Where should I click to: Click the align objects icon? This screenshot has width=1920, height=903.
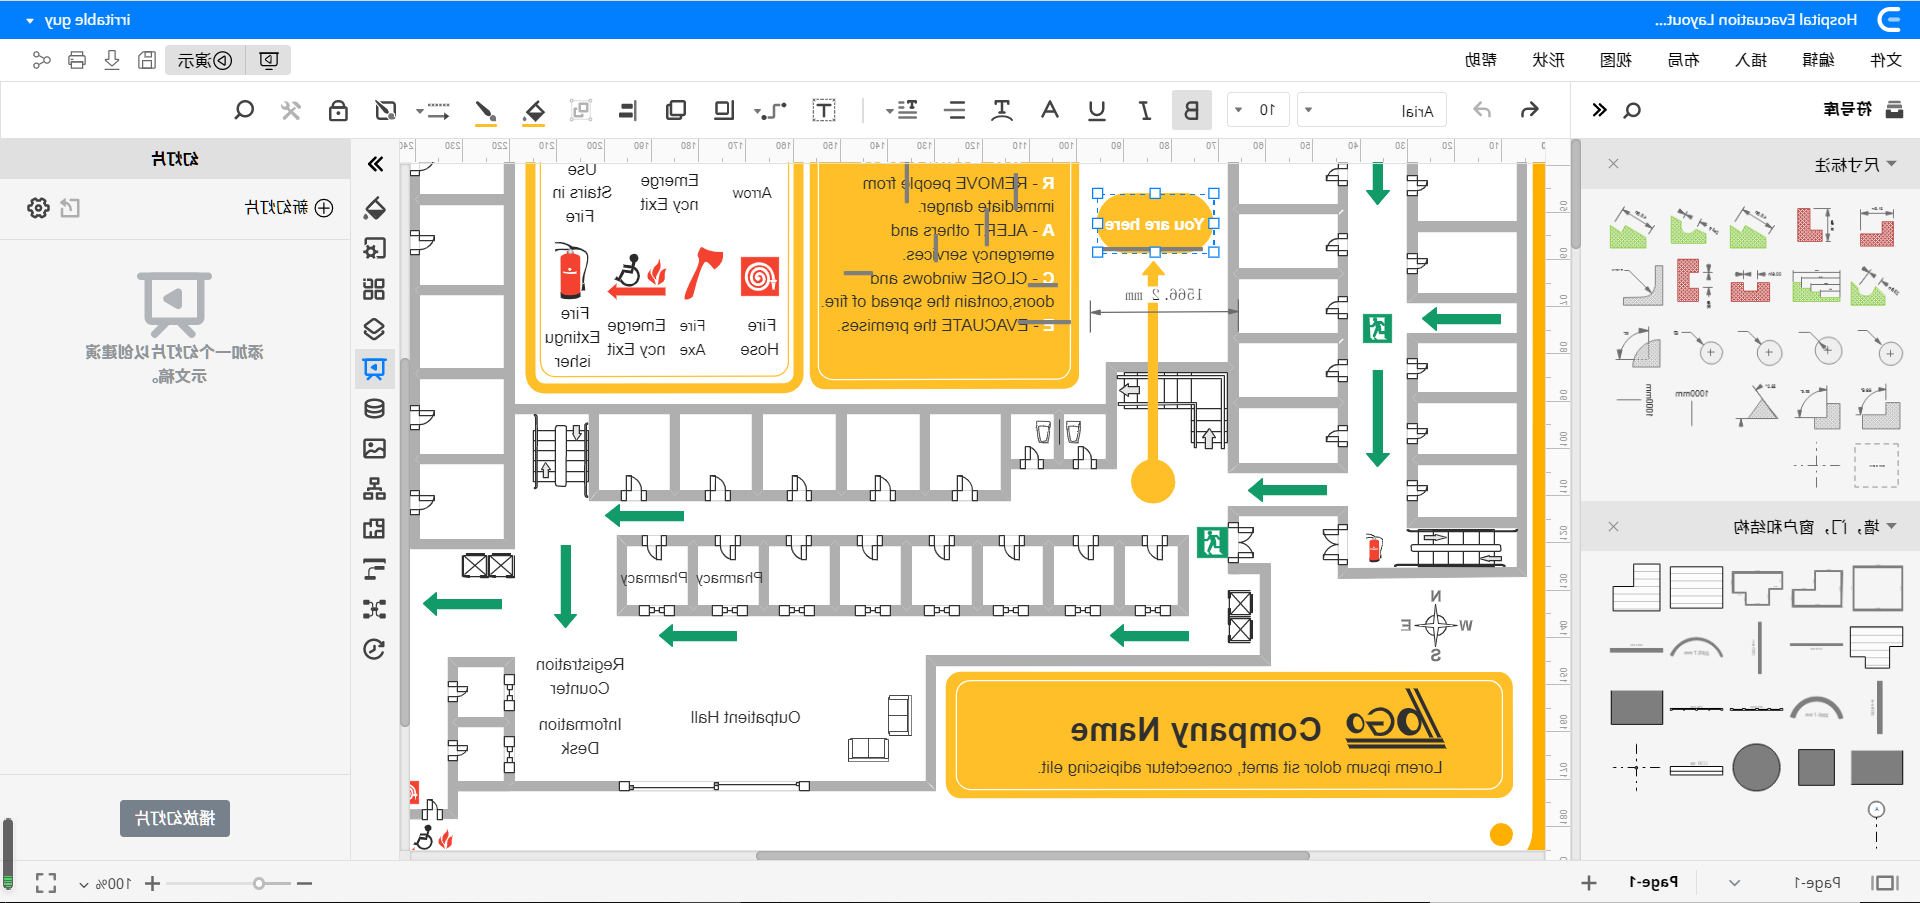tap(628, 110)
